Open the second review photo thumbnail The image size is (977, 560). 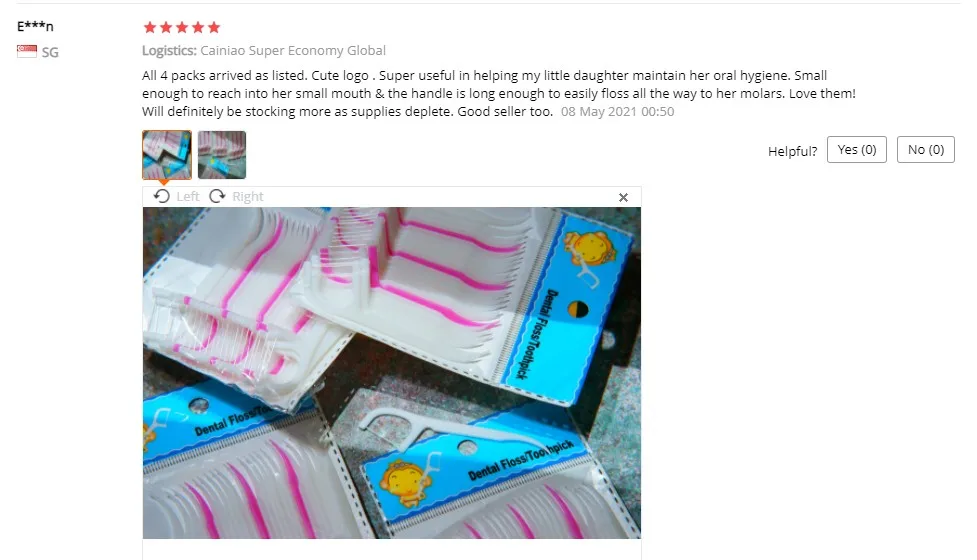pos(222,154)
